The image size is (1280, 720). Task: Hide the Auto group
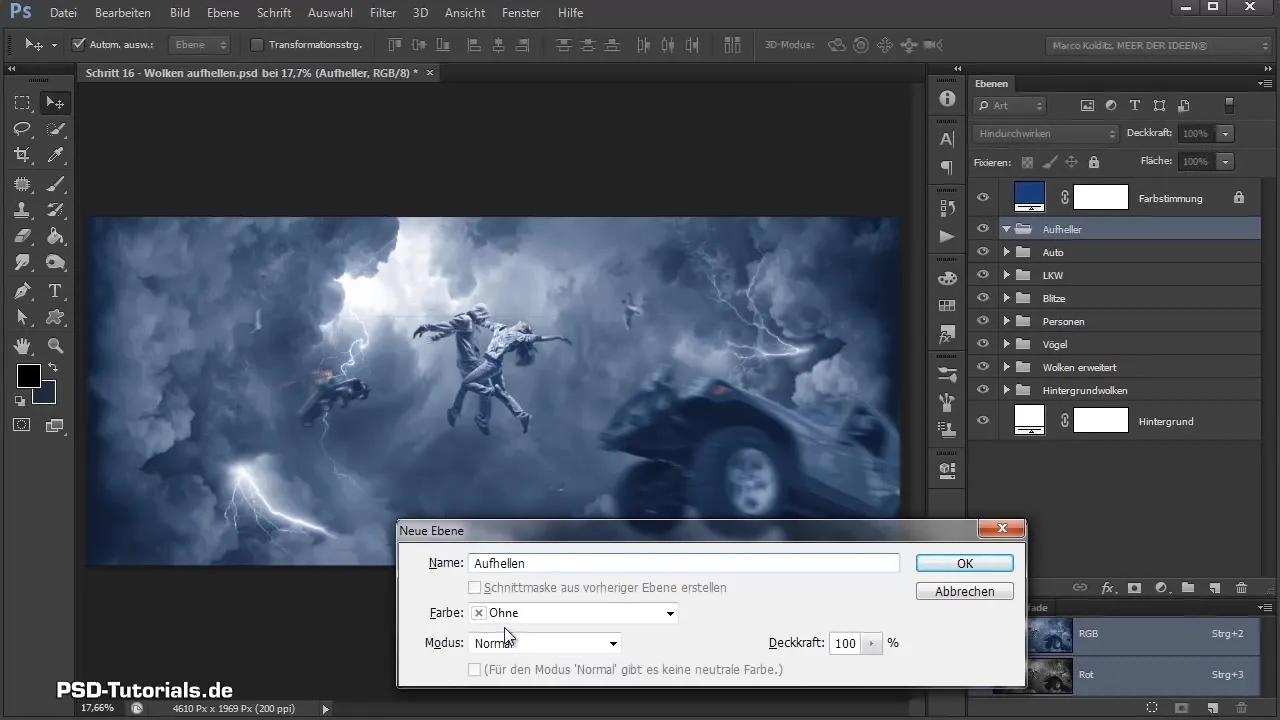(983, 252)
